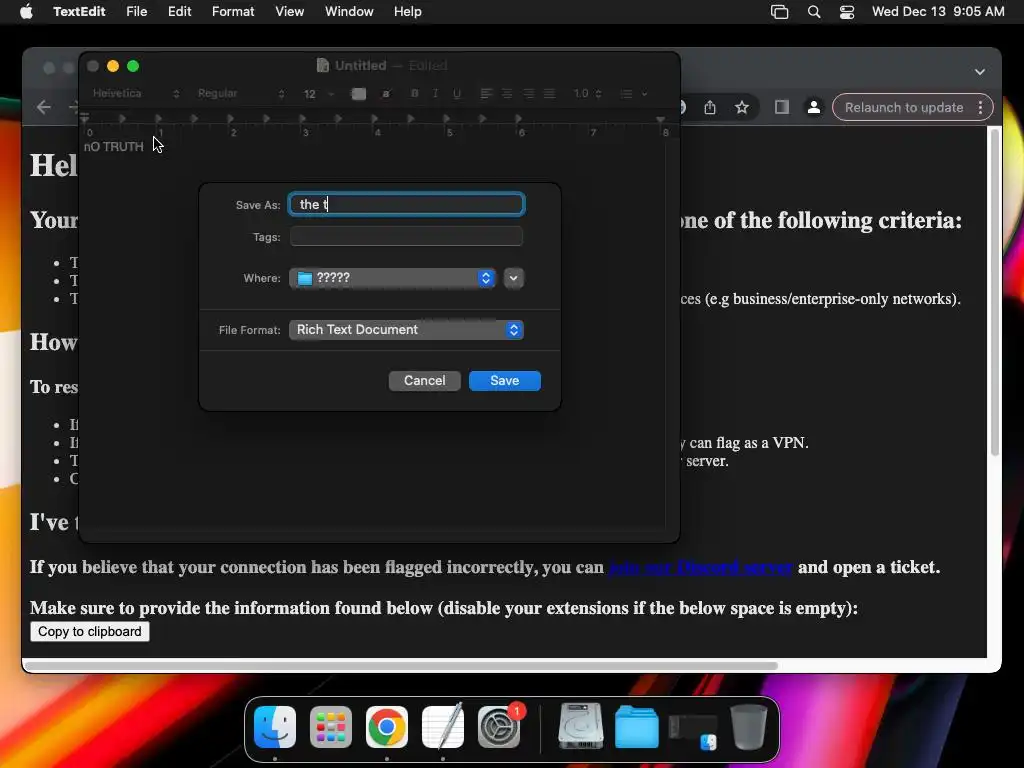Image resolution: width=1024 pixels, height=768 pixels.
Task: Open the browser profile icon
Action: [814, 107]
